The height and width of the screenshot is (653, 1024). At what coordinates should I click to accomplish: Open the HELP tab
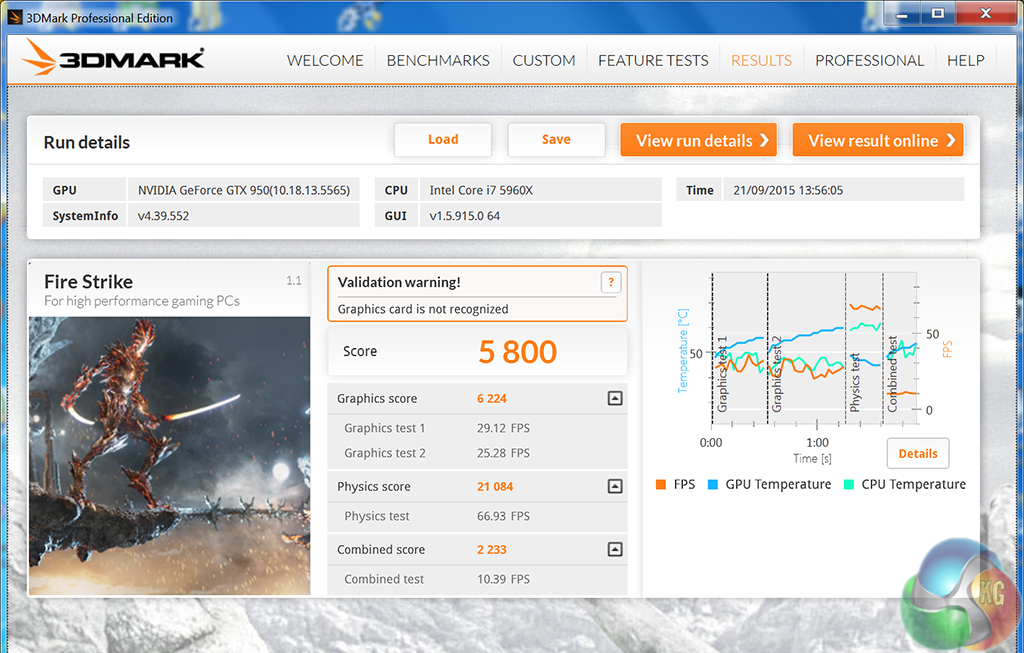click(x=965, y=61)
